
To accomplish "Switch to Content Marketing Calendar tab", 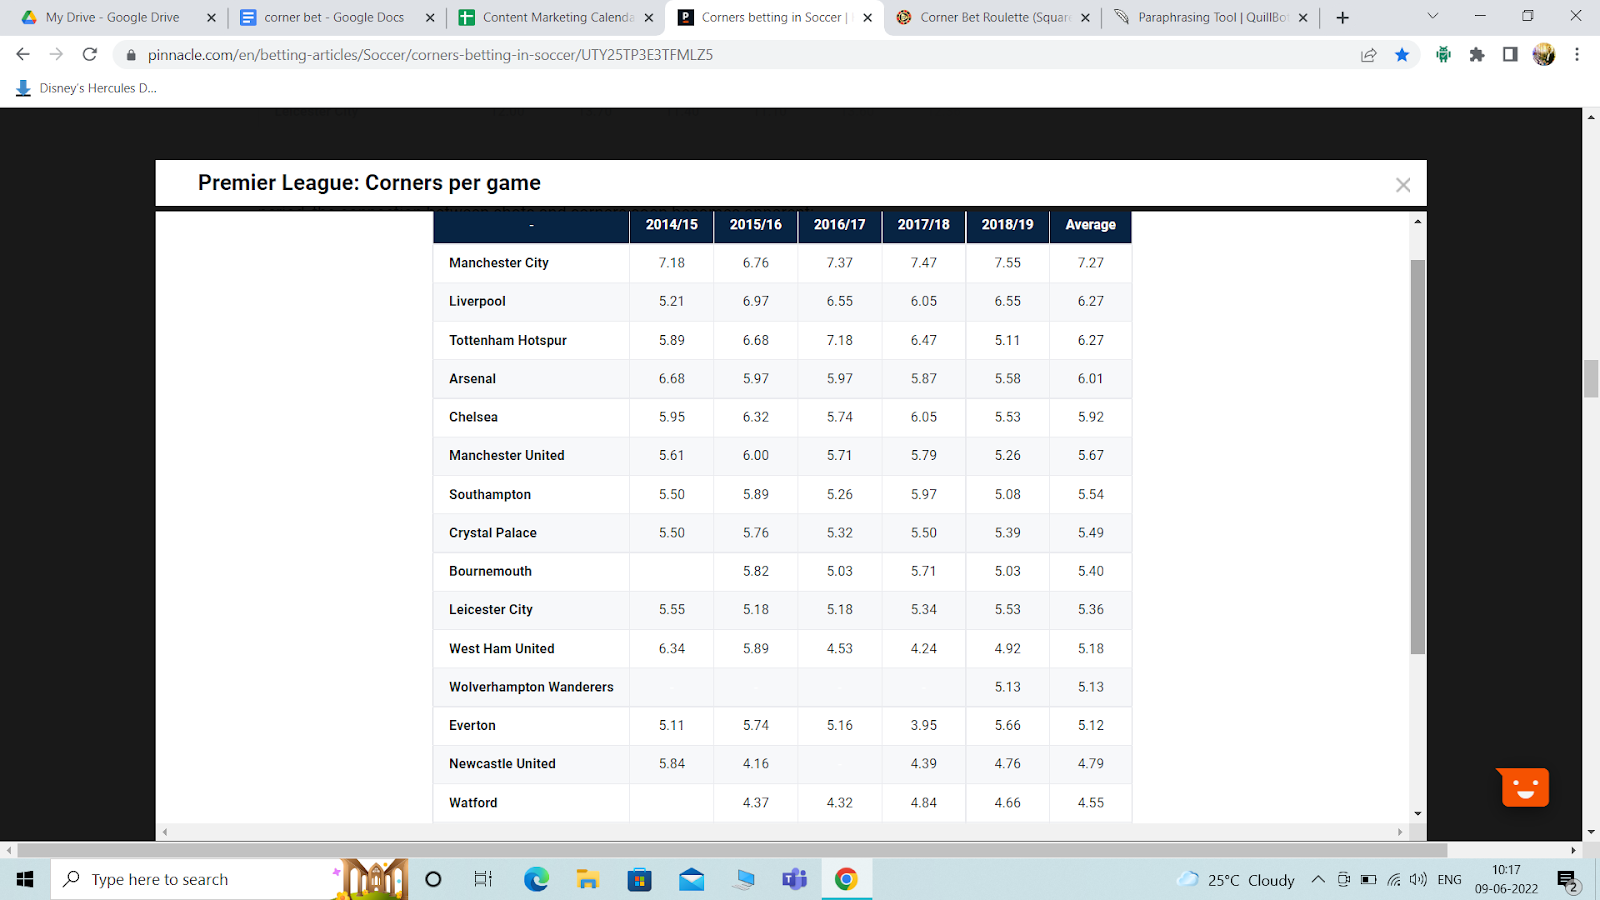I will [558, 17].
